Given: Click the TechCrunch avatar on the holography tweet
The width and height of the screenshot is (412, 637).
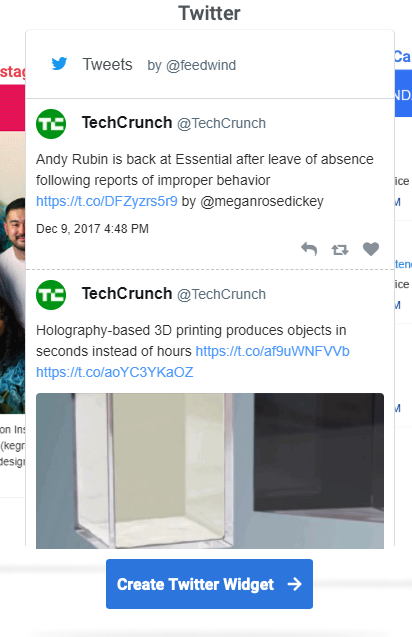Looking at the screenshot, I should [x=51, y=295].
